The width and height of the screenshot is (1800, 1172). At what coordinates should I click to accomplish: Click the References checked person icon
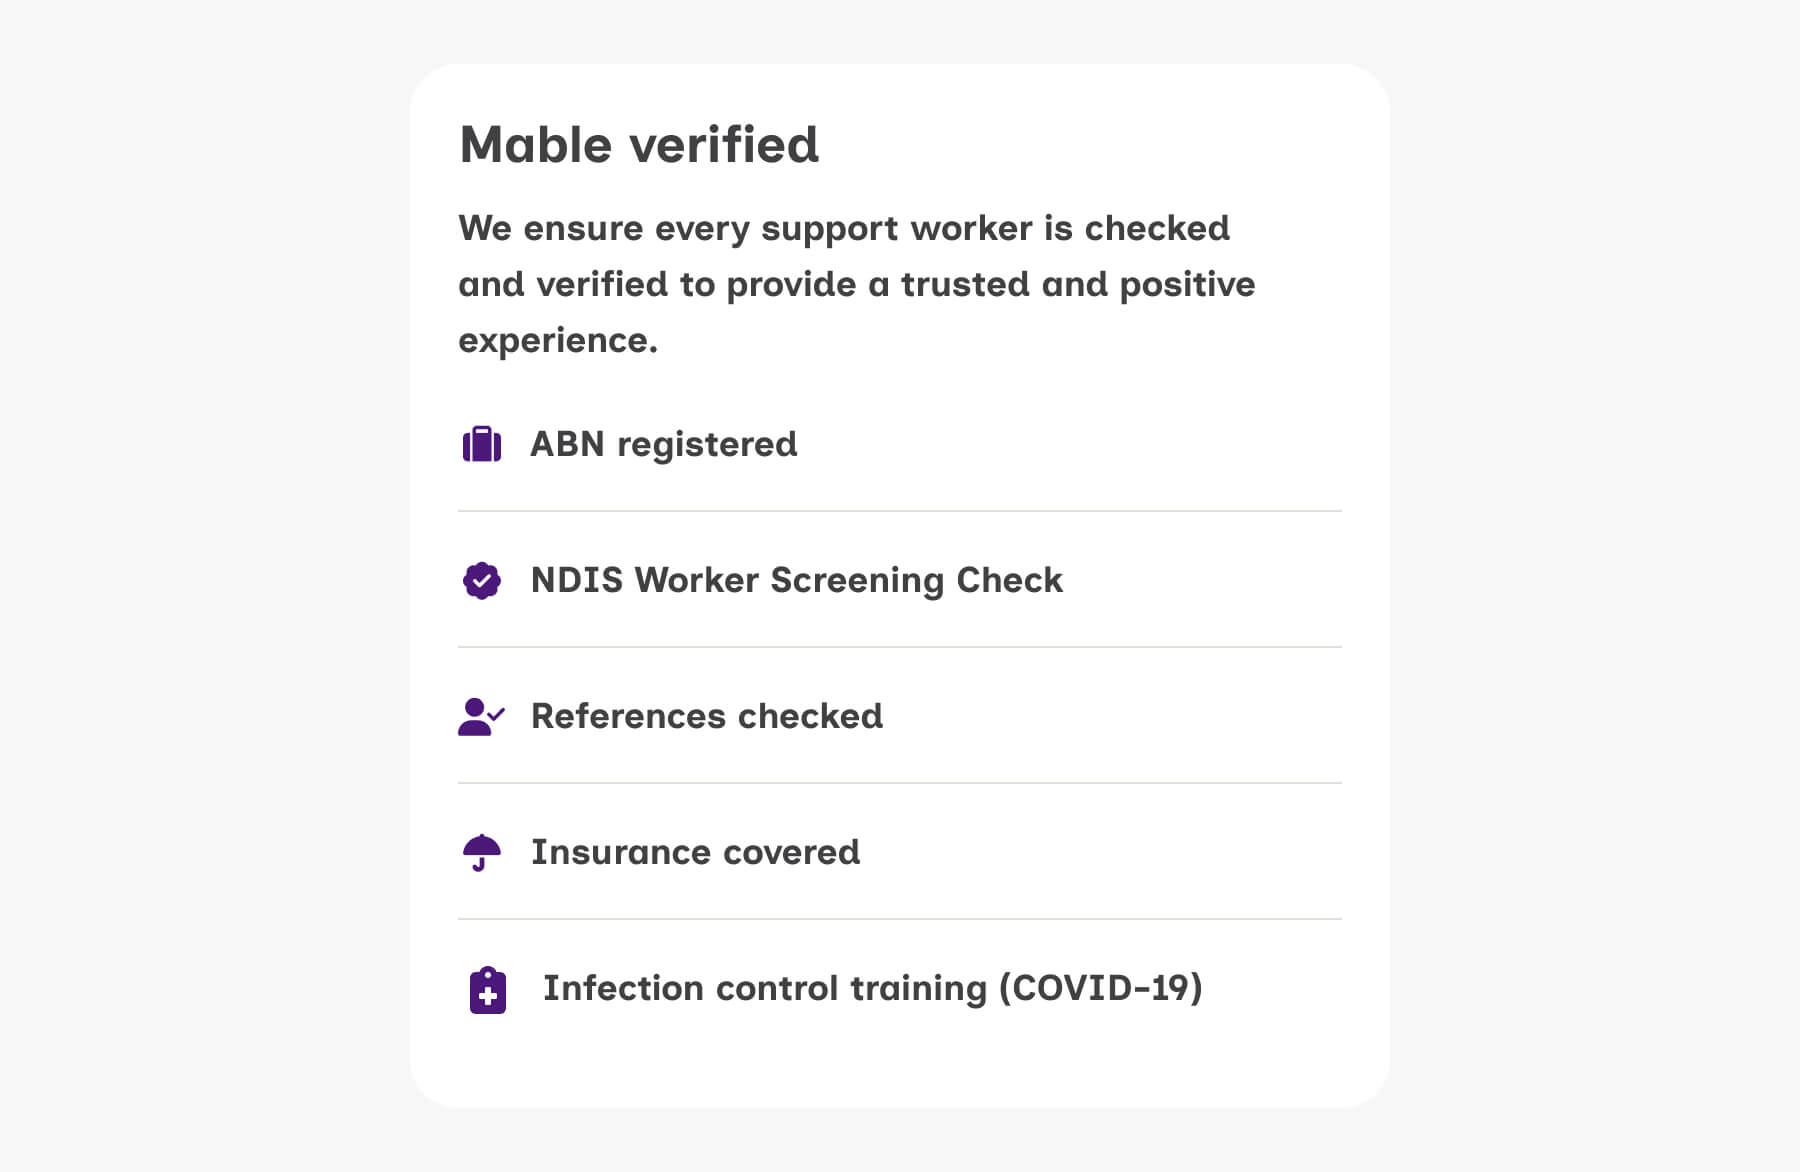click(481, 716)
